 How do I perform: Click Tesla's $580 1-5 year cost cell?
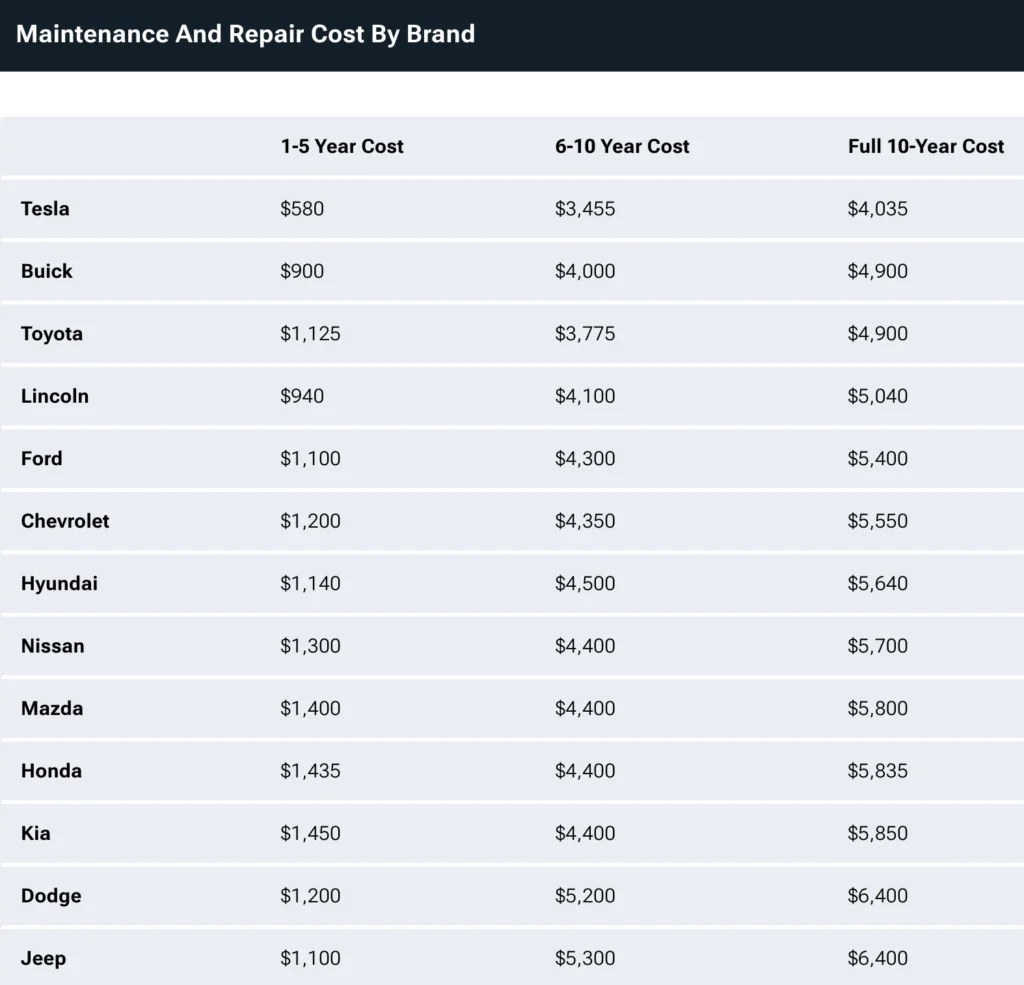coord(302,209)
